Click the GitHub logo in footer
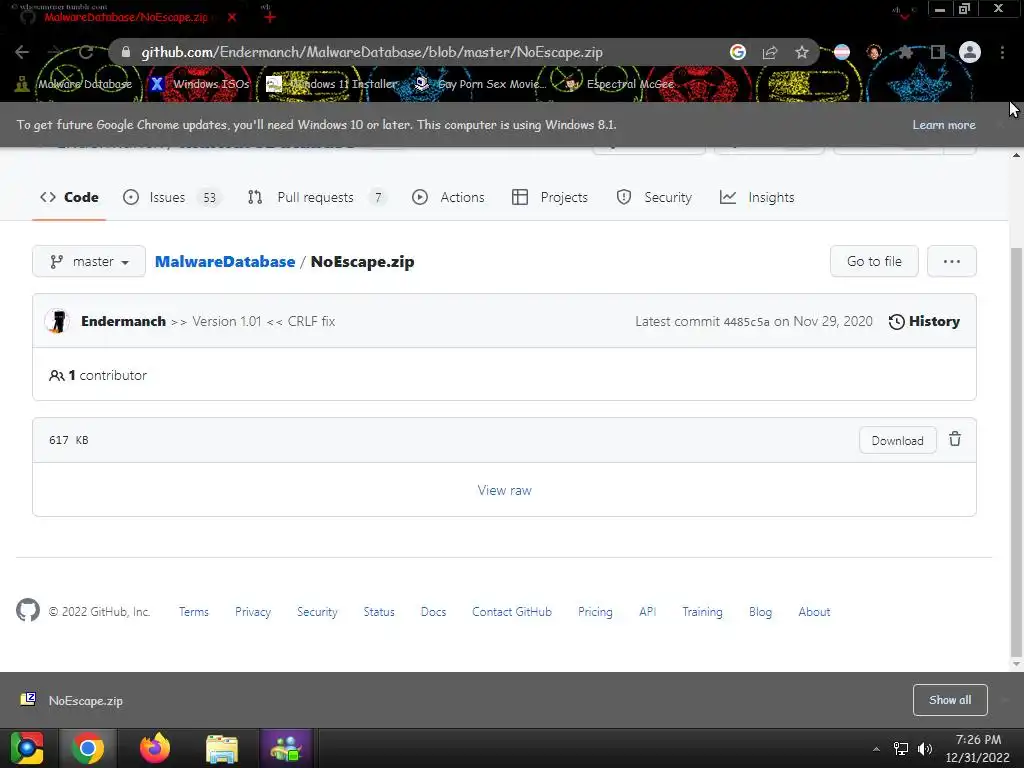 pyautogui.click(x=28, y=611)
